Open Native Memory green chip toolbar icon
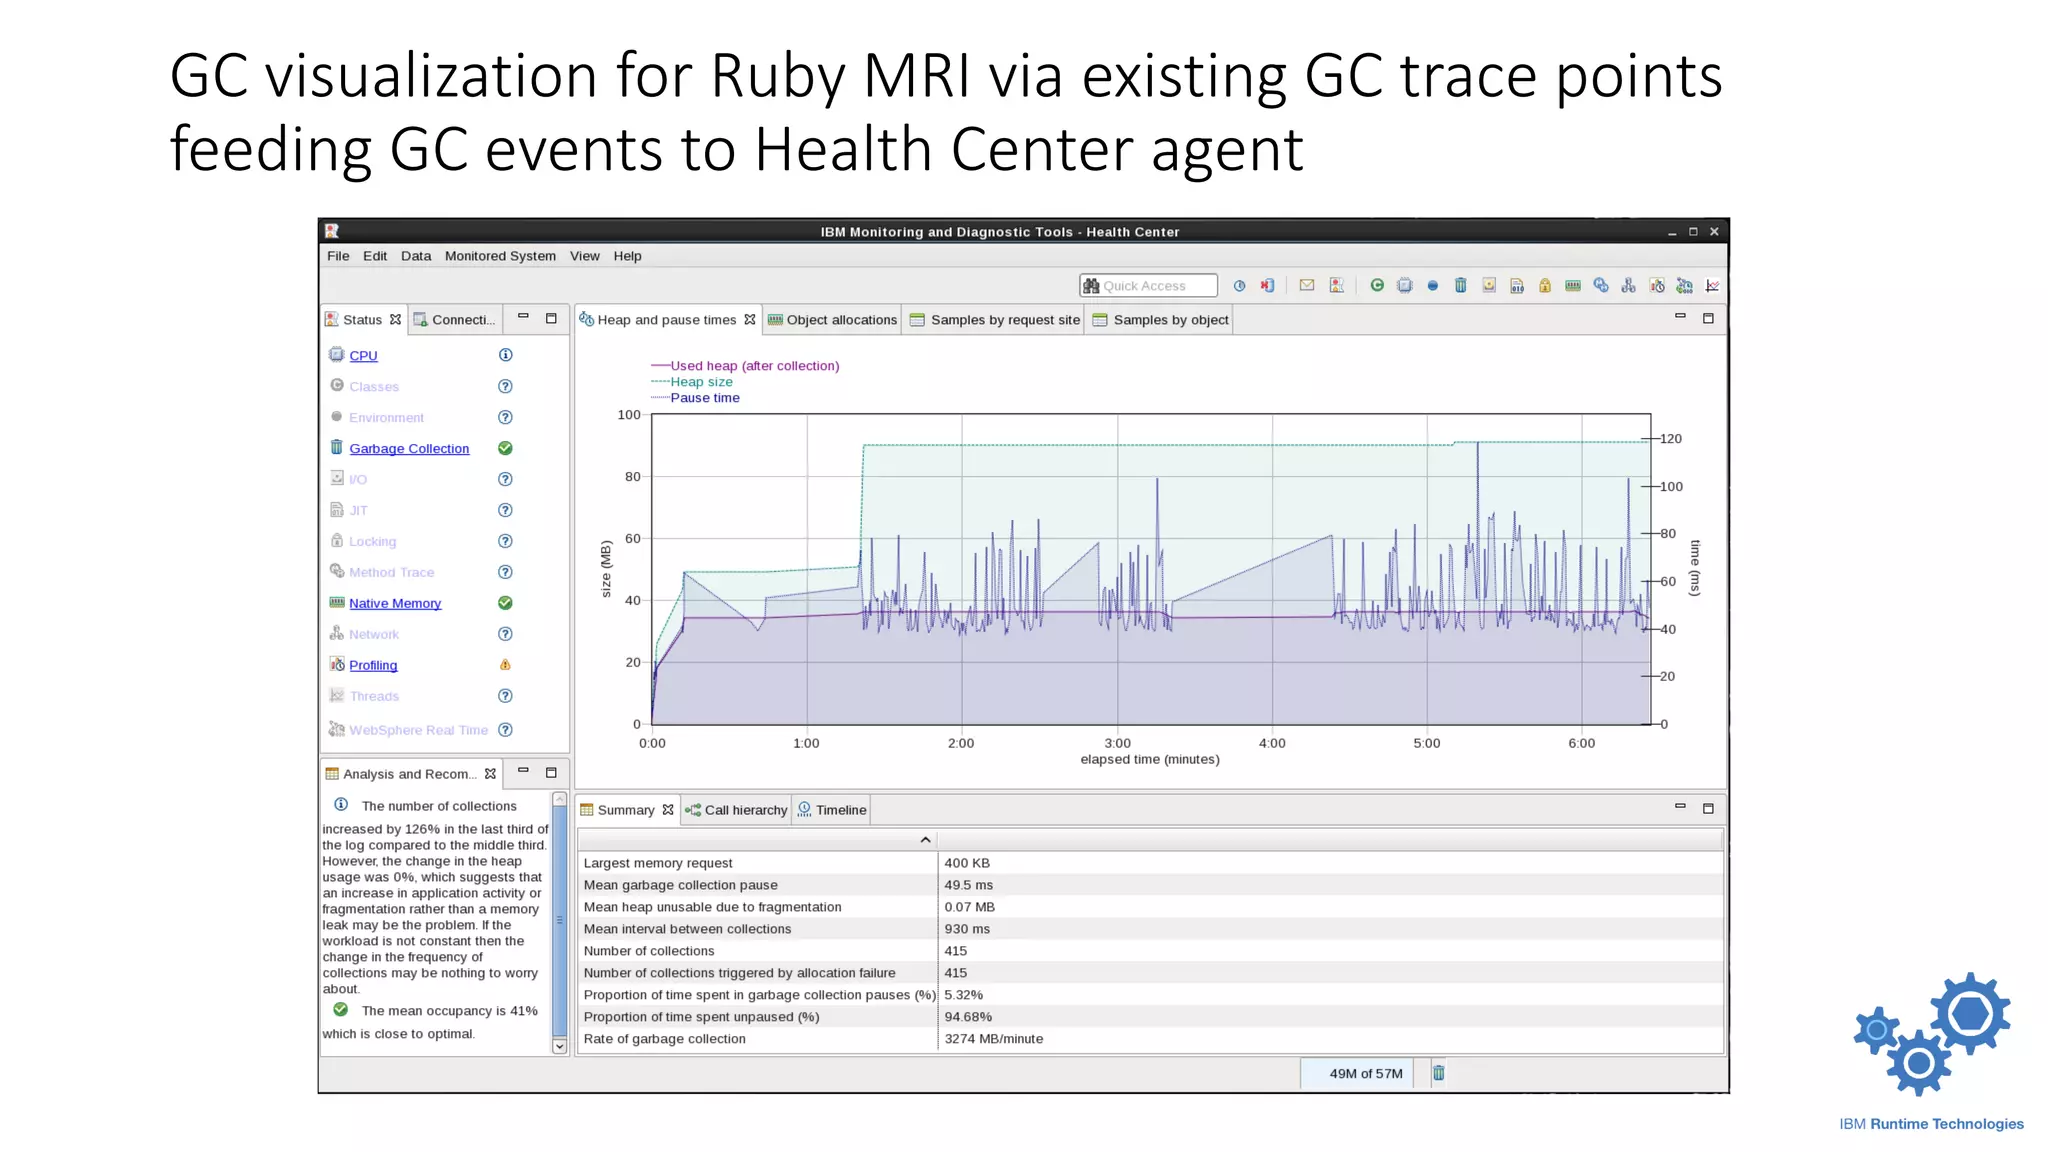Image resolution: width=2048 pixels, height=1152 pixels. coord(1573,285)
